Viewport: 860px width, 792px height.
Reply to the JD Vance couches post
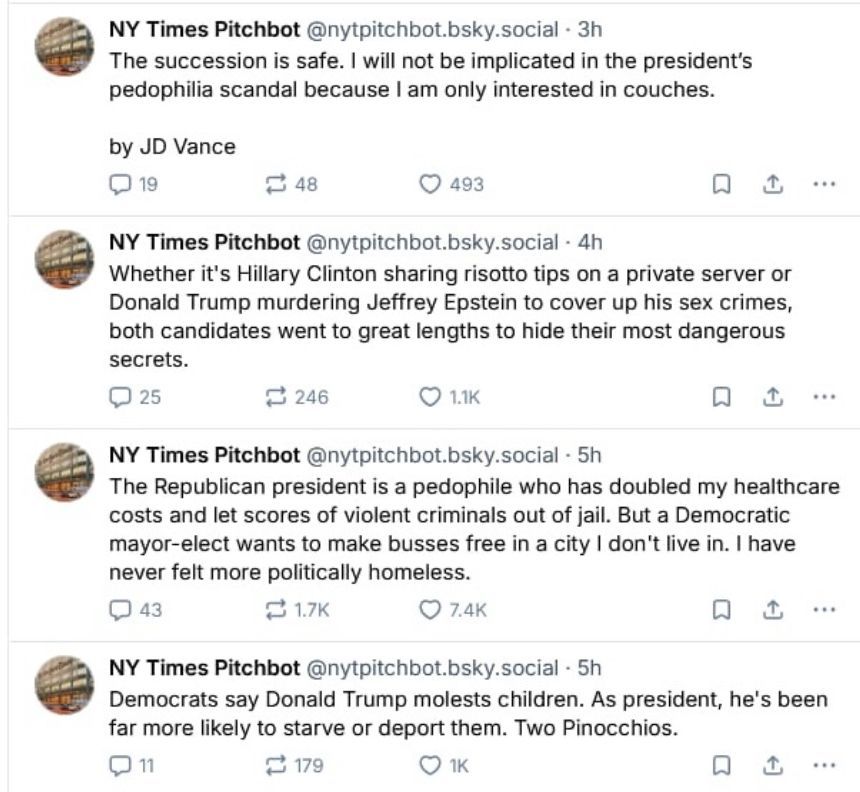[119, 184]
